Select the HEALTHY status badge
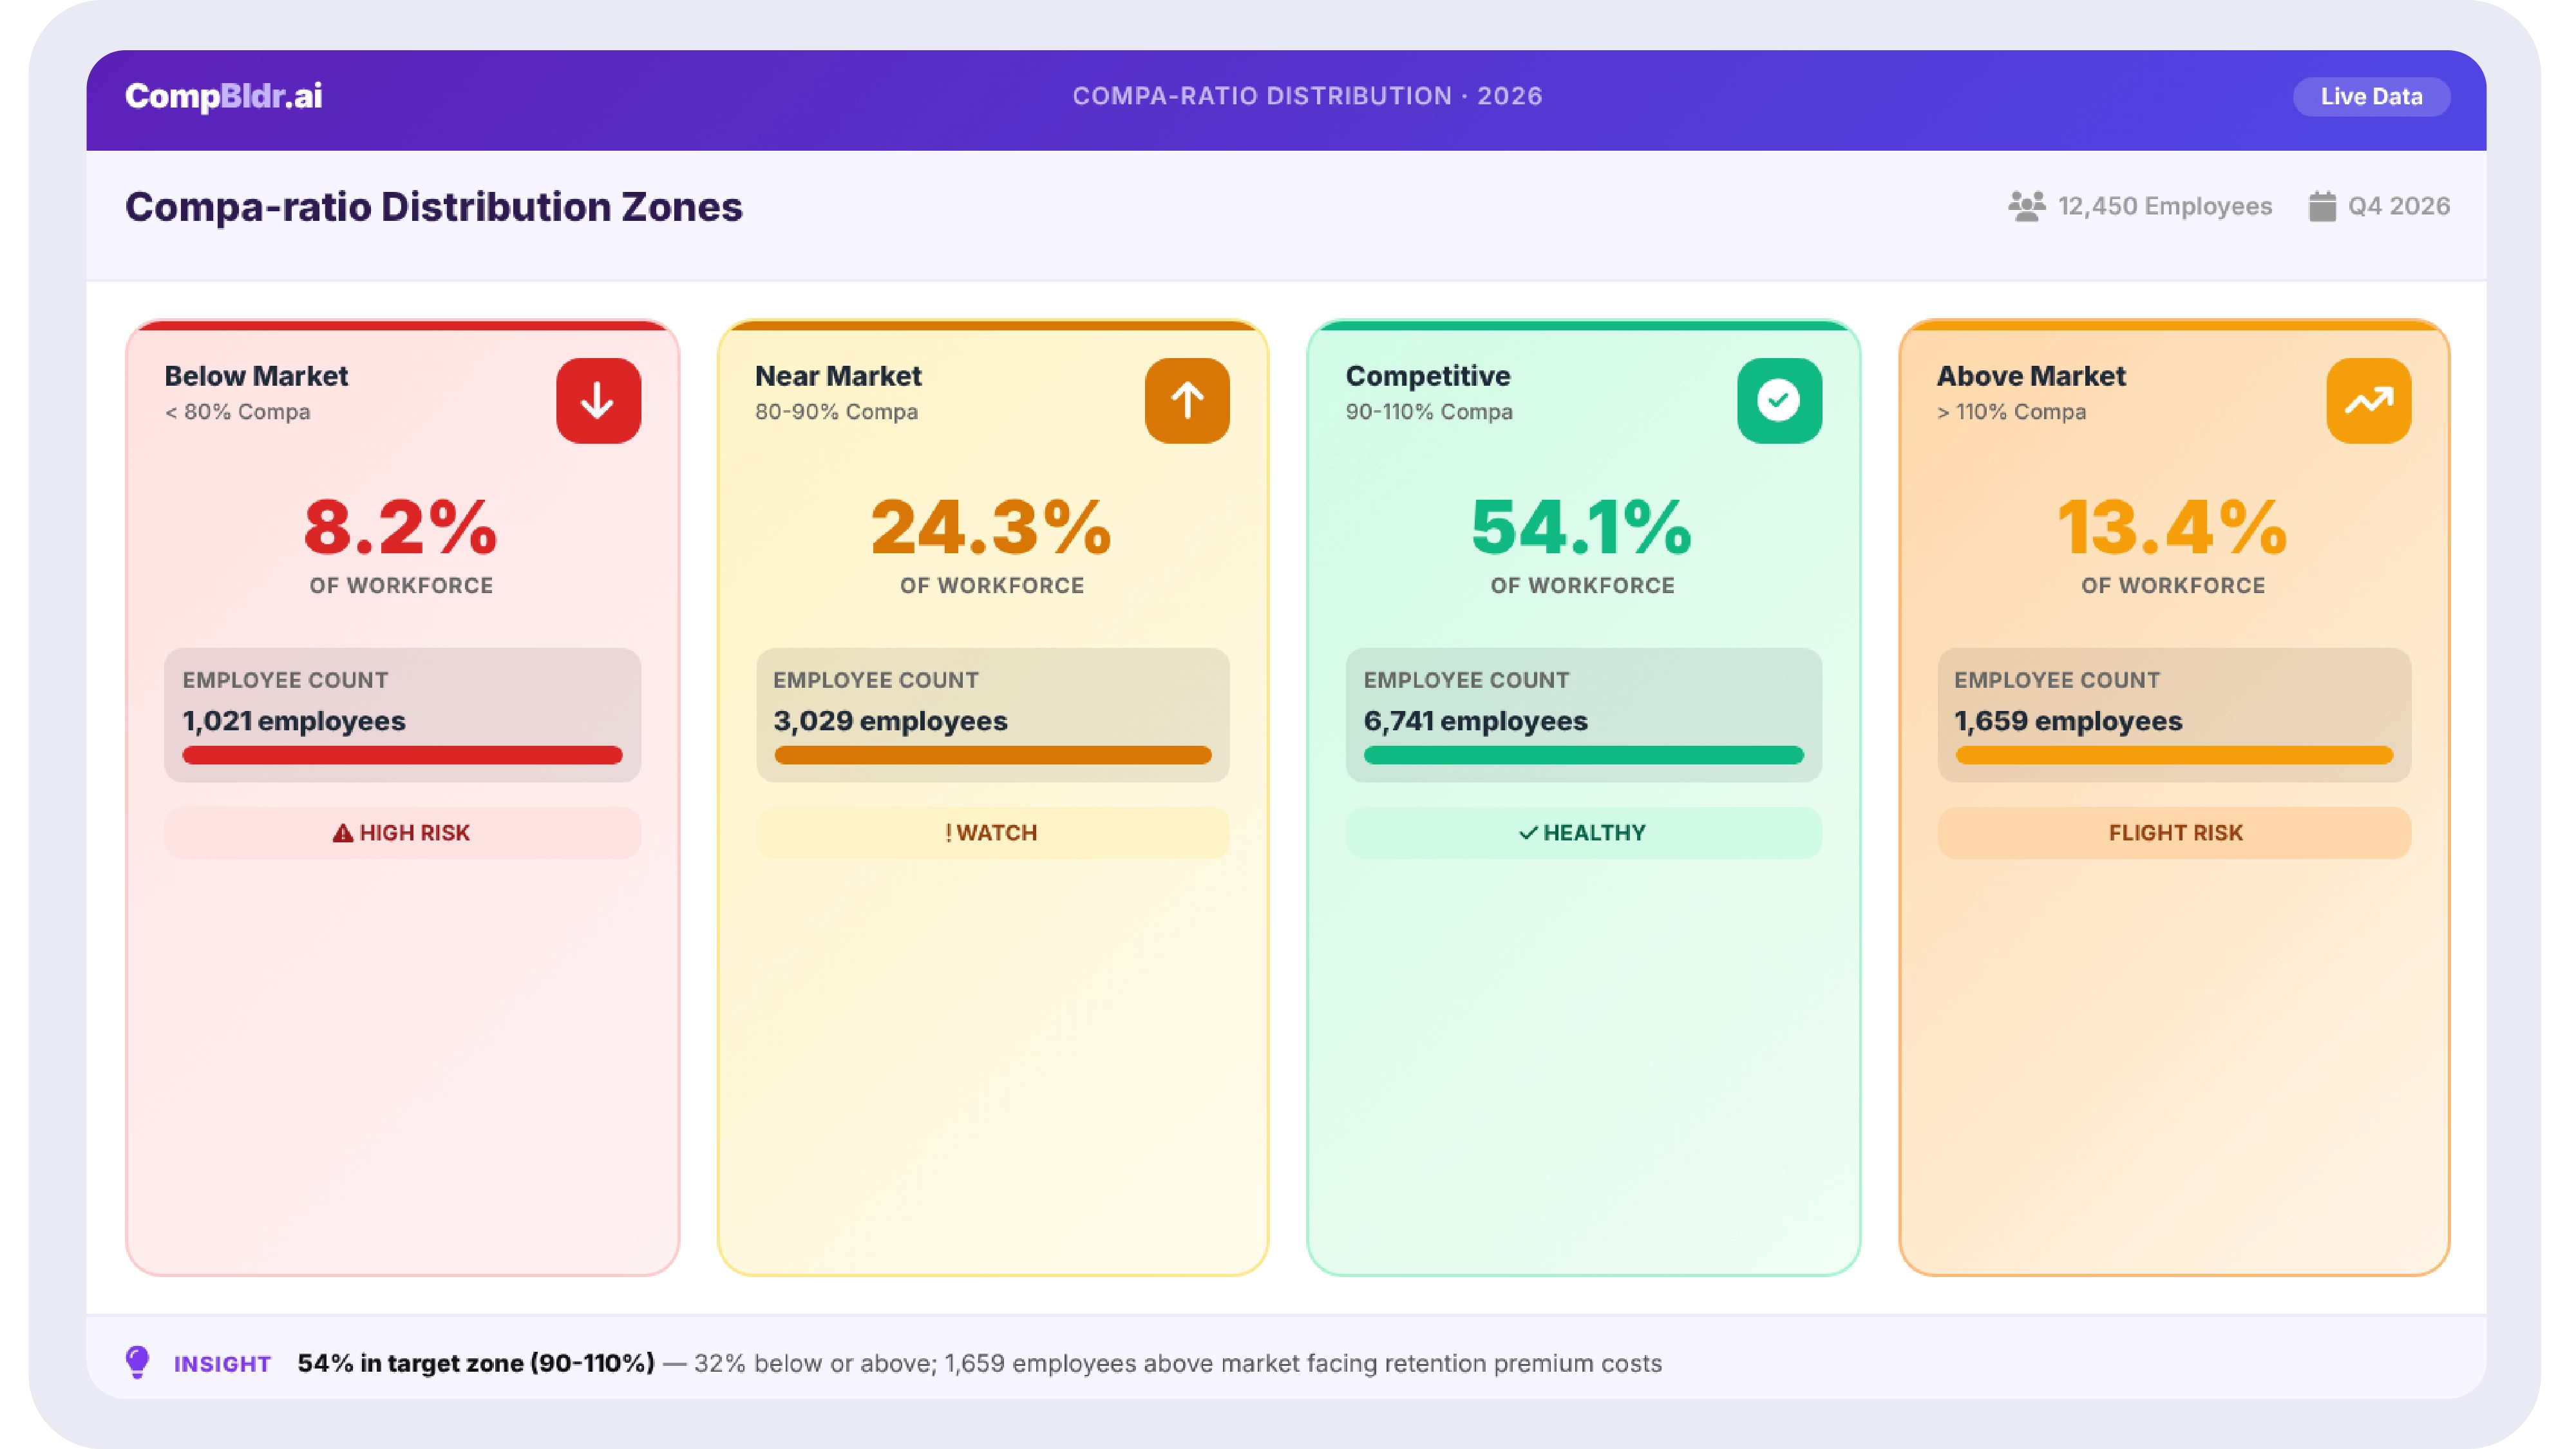This screenshot has height=1449, width=2576. click(1583, 833)
